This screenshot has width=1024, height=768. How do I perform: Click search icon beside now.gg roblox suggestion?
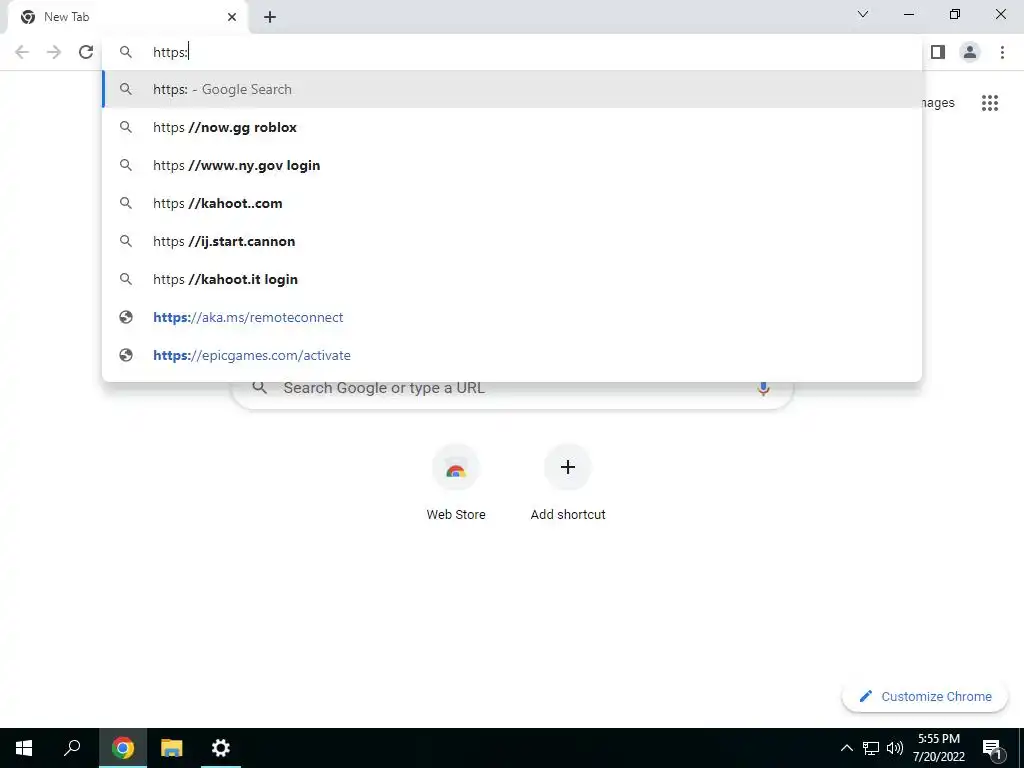tap(126, 127)
